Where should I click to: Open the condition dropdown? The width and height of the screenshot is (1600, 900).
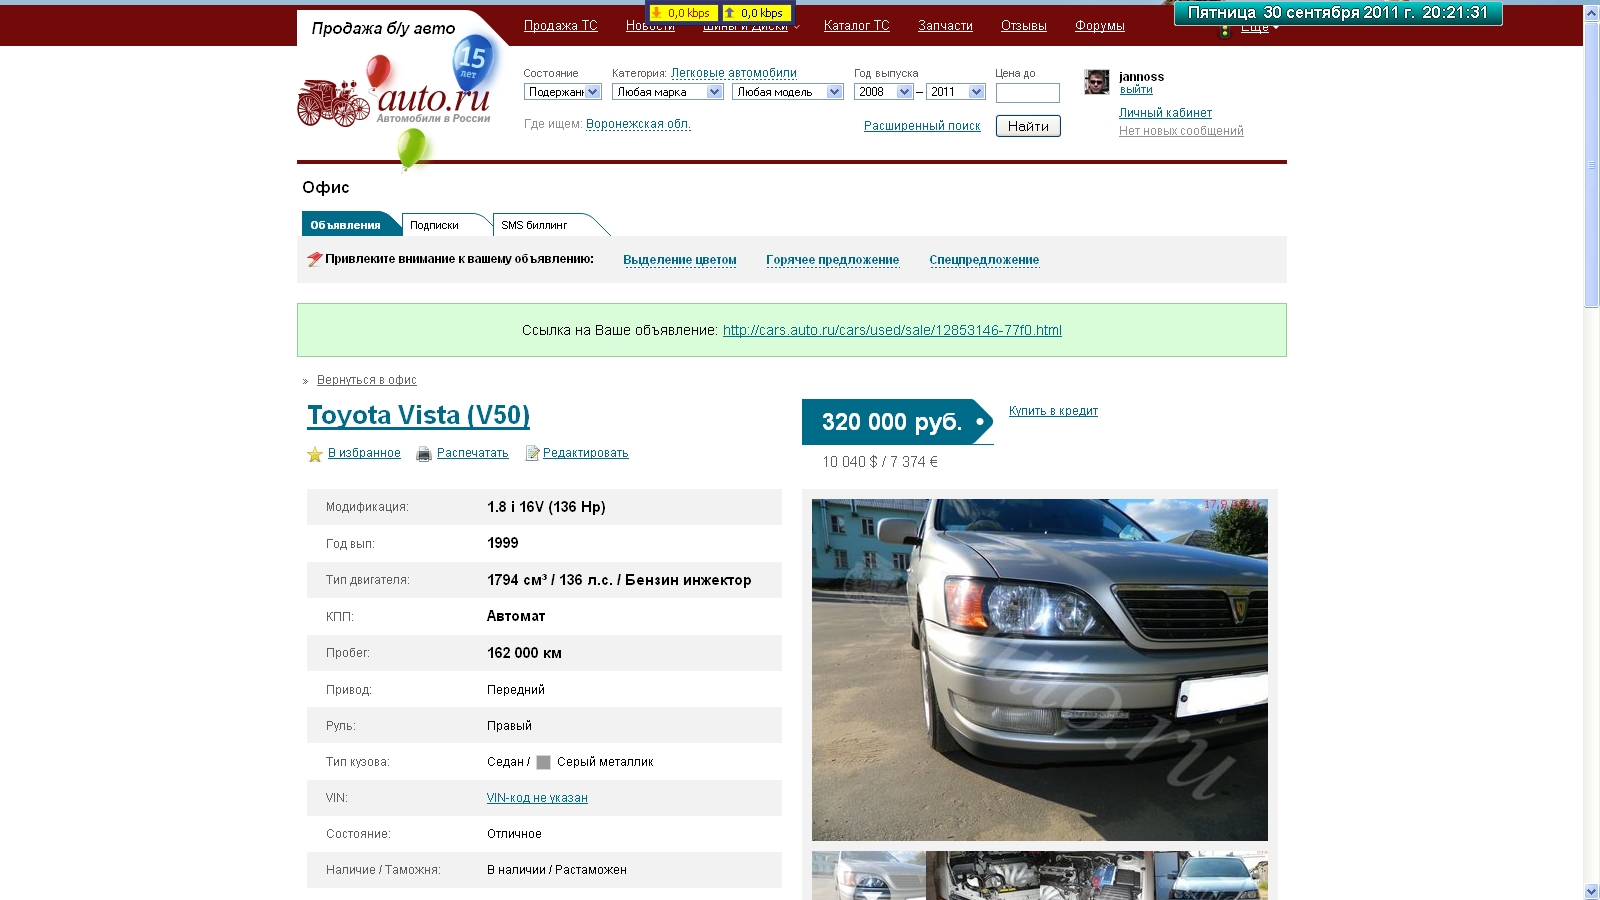pos(563,92)
